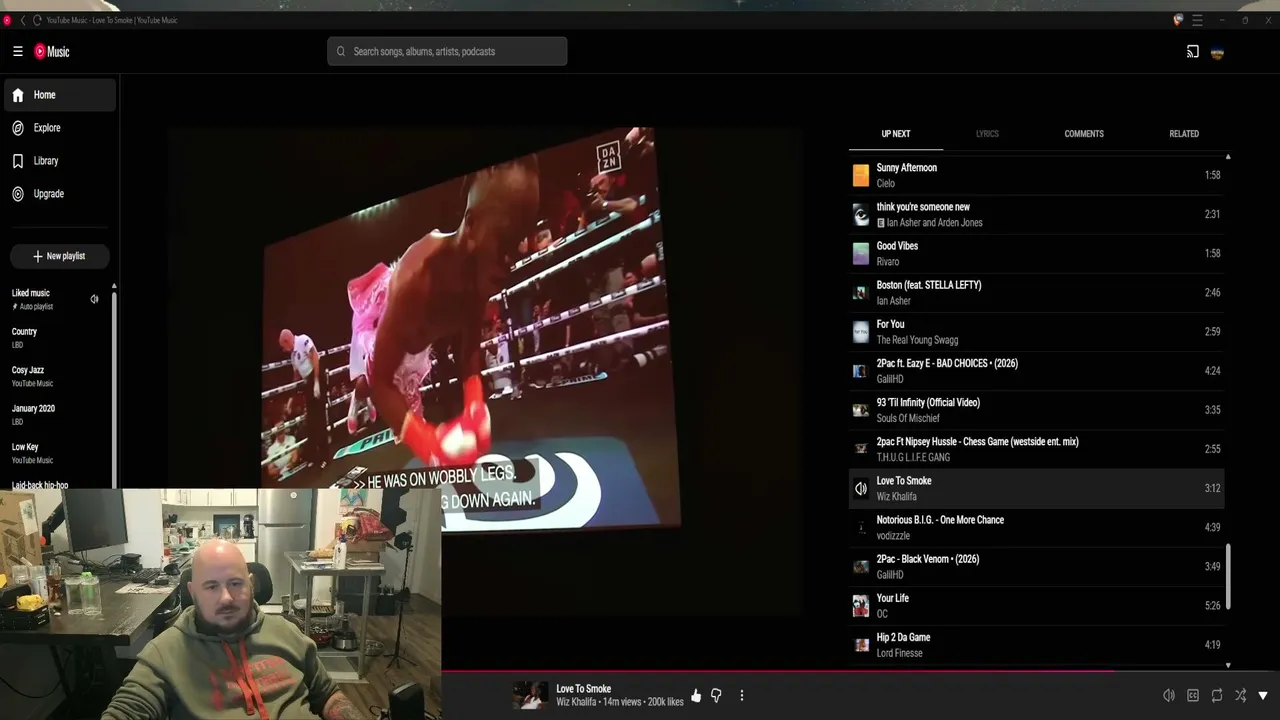Switch to the Comments tab

click(x=1084, y=134)
